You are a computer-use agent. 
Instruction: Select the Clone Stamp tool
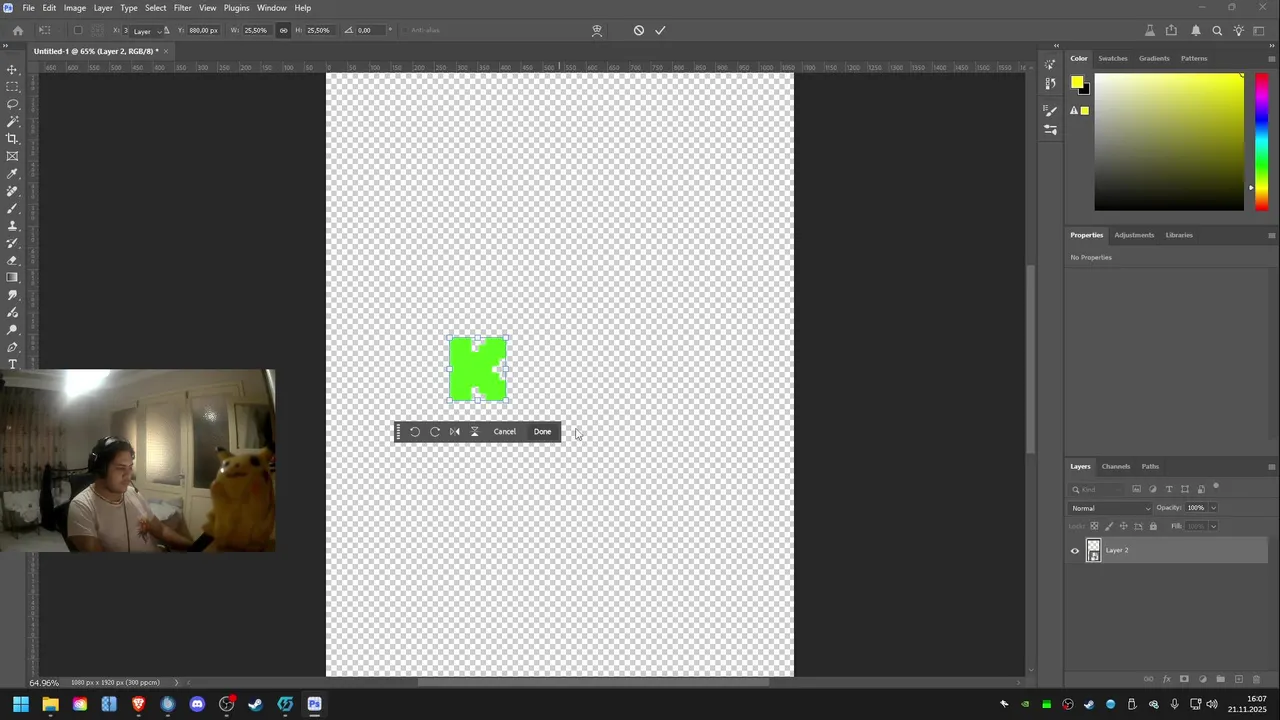[12, 226]
